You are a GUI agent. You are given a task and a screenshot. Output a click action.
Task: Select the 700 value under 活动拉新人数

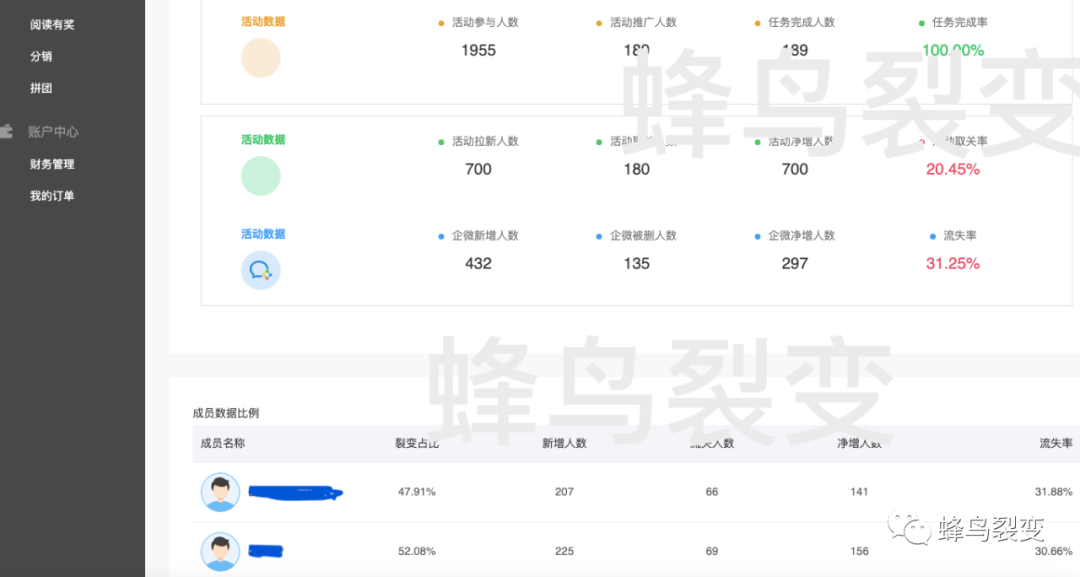point(478,169)
